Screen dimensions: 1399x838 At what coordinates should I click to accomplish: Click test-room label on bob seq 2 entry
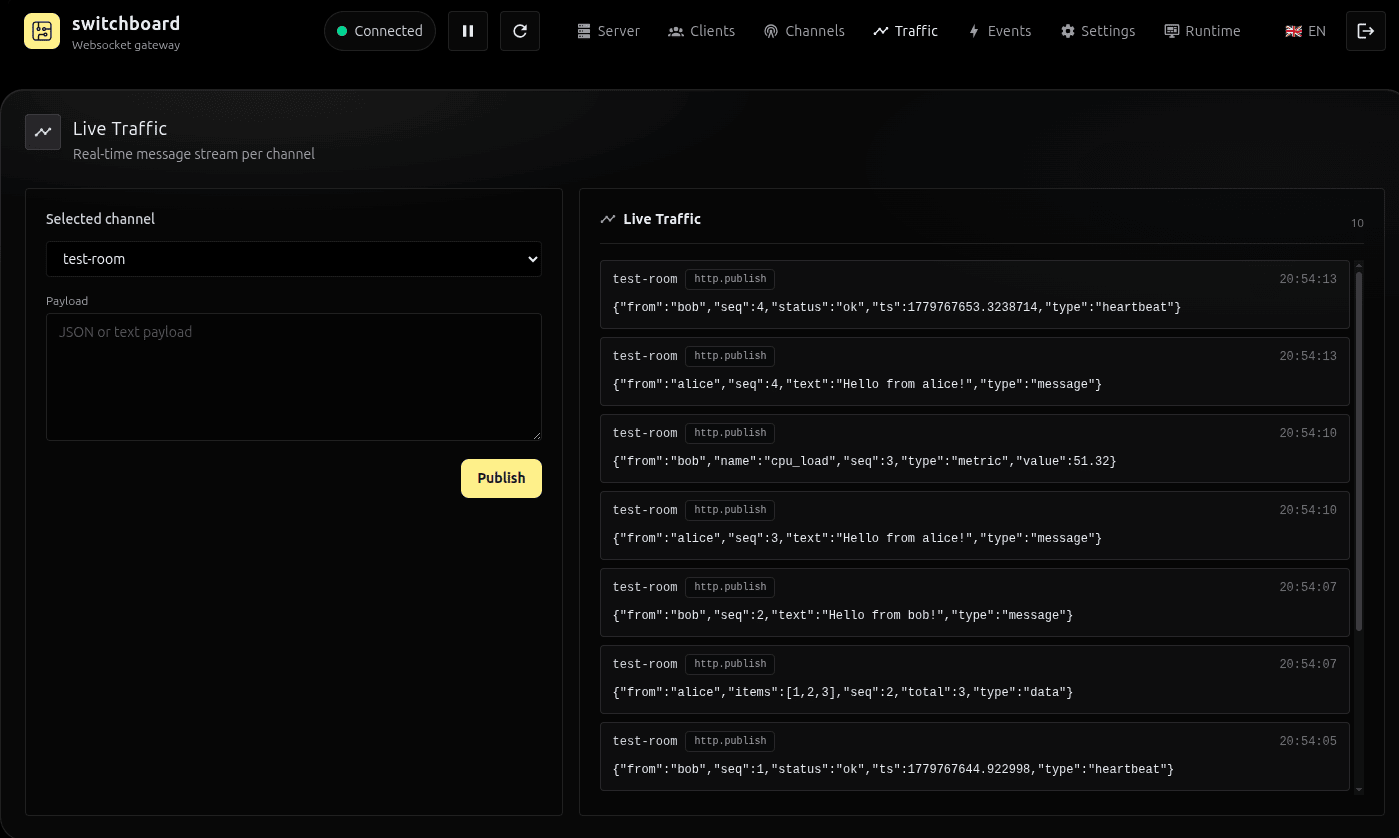point(645,587)
